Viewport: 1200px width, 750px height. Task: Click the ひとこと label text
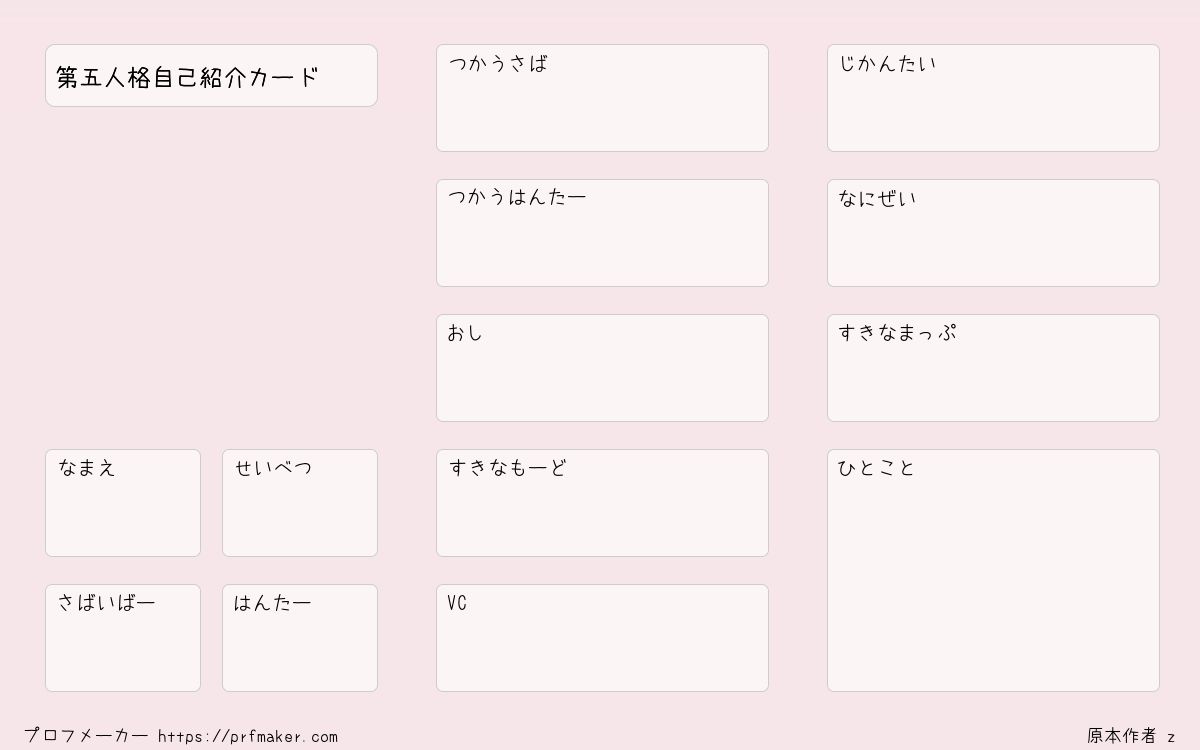click(877, 468)
